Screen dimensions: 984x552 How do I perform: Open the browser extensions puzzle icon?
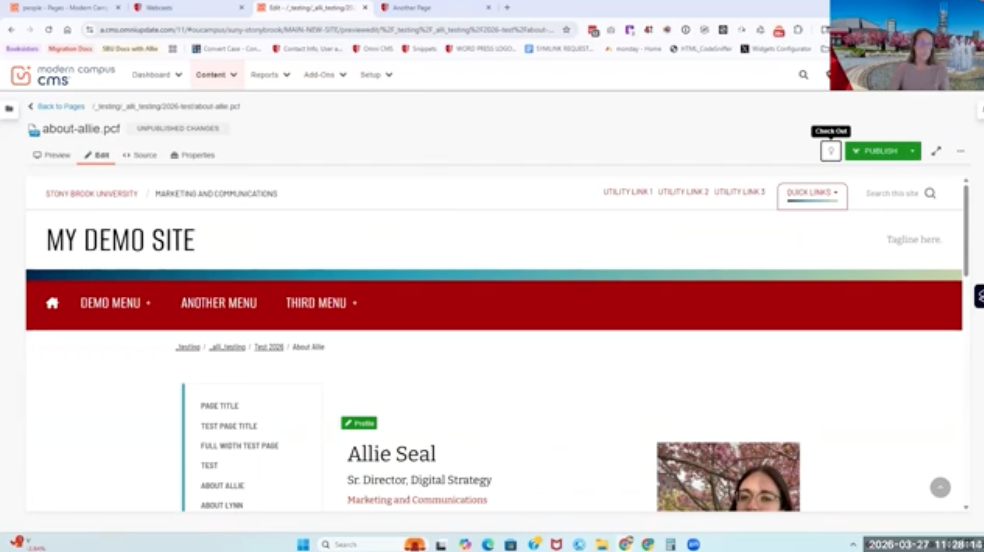pyautogui.click(x=798, y=29)
